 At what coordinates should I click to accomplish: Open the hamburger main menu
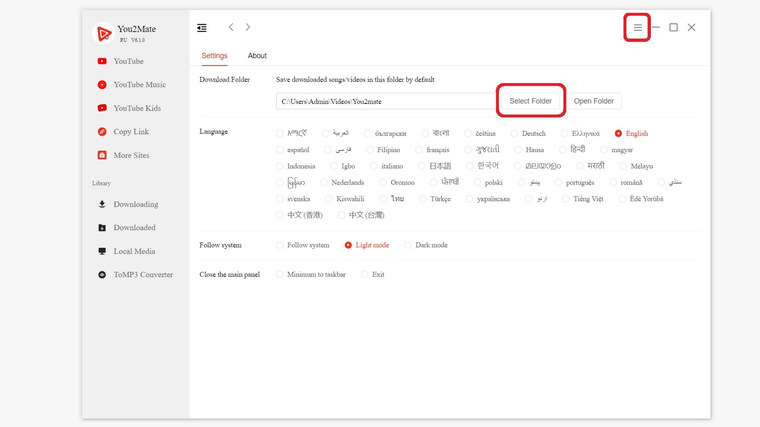pyautogui.click(x=637, y=28)
